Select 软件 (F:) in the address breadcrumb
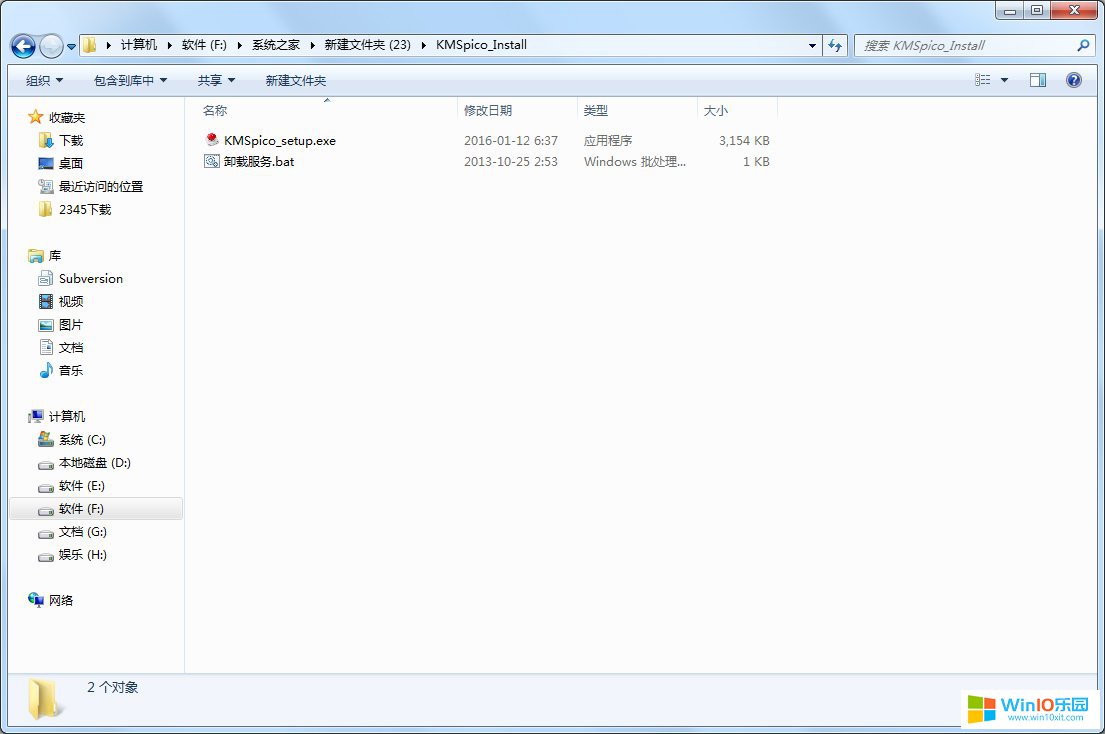 [x=204, y=44]
